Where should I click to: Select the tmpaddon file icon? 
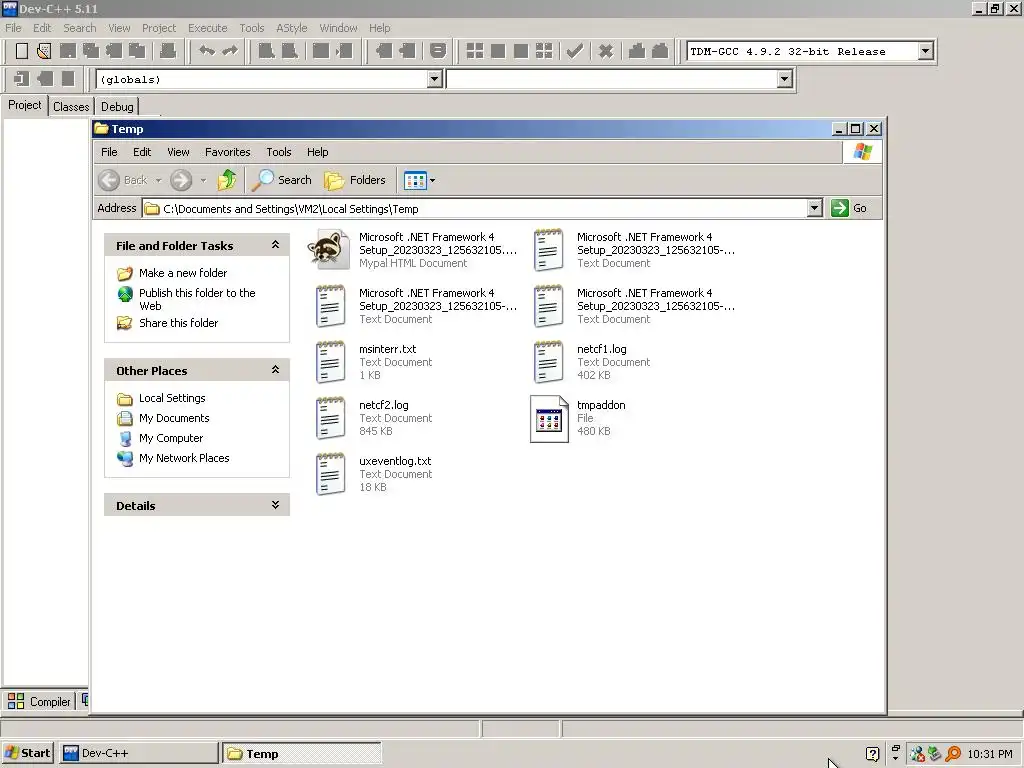pos(549,419)
